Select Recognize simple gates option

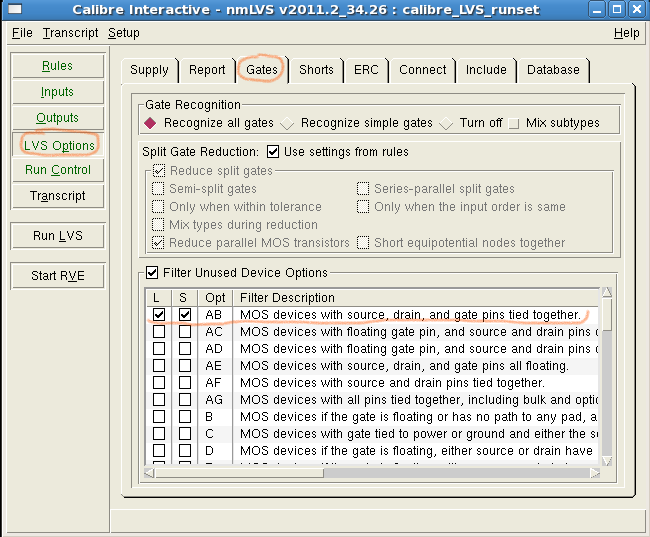coord(357,123)
